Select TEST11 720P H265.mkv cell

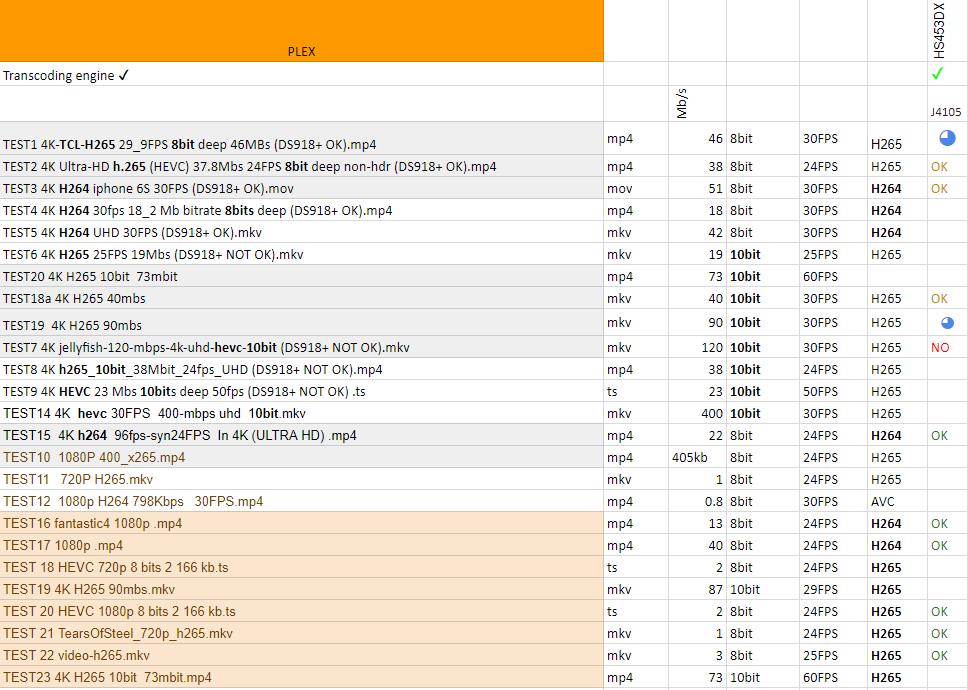tap(301, 479)
